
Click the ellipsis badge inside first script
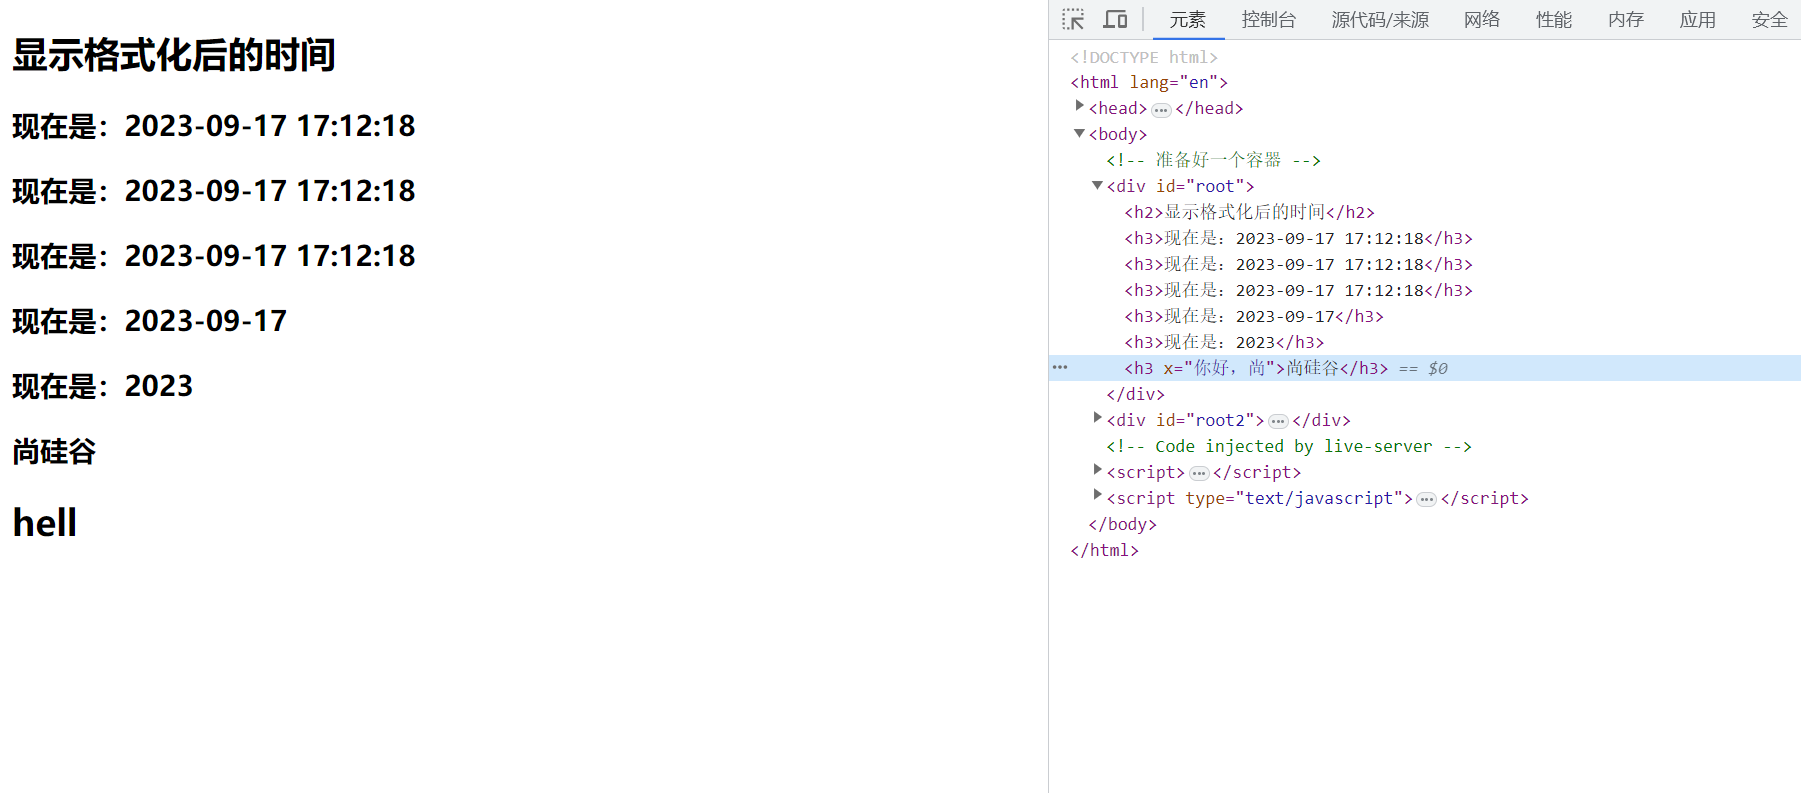click(x=1199, y=474)
